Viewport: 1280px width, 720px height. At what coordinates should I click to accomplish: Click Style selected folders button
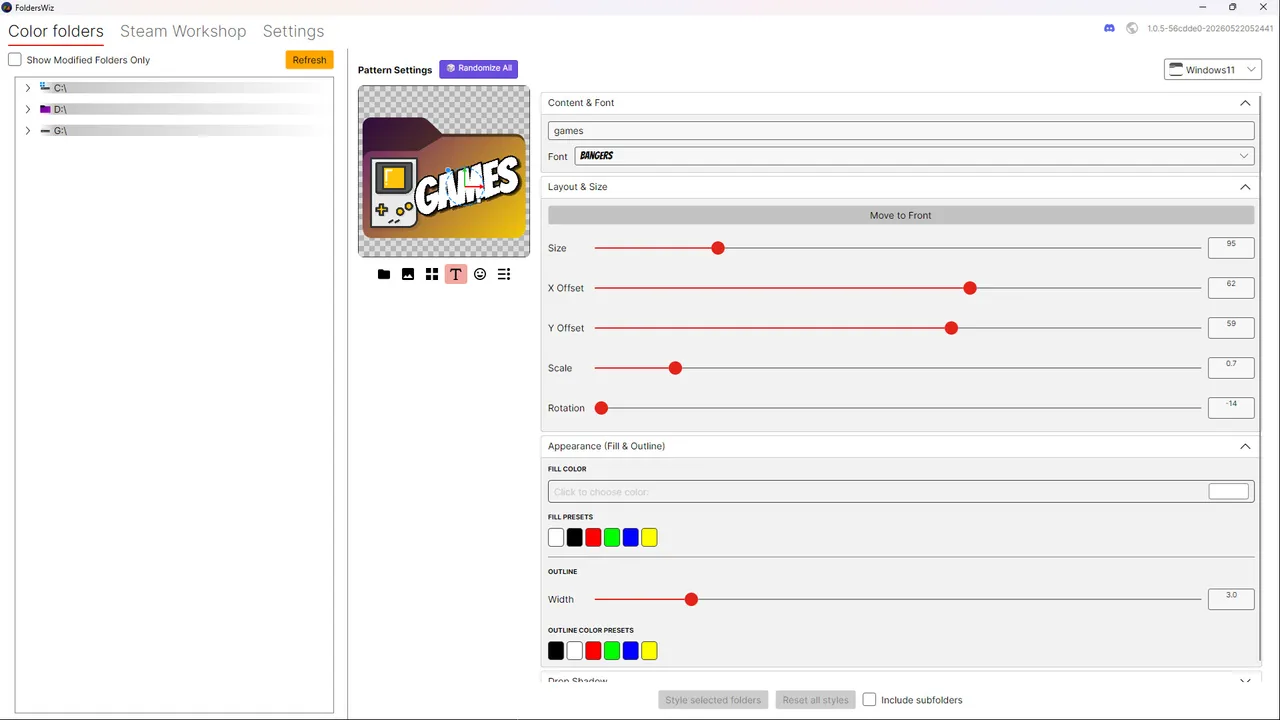pyautogui.click(x=713, y=700)
